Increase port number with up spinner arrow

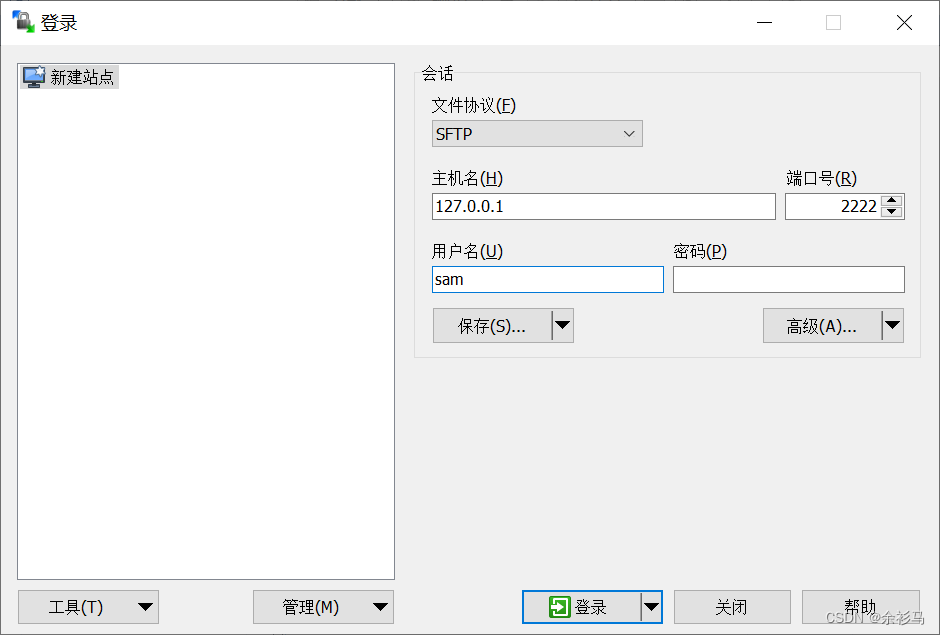pyautogui.click(x=893, y=201)
